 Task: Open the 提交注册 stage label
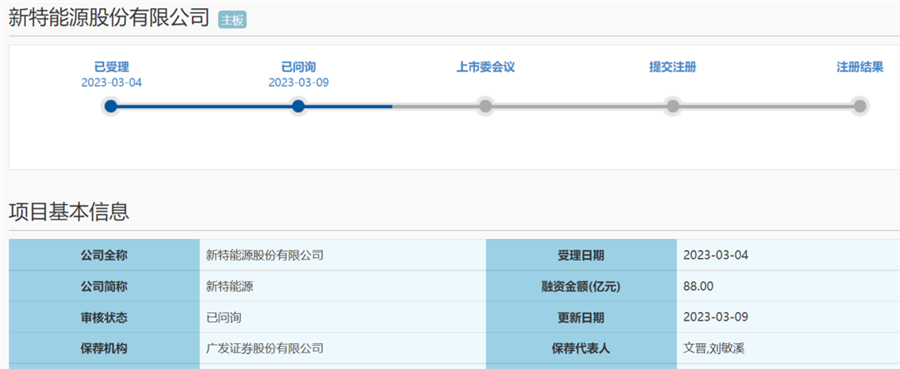[x=673, y=67]
